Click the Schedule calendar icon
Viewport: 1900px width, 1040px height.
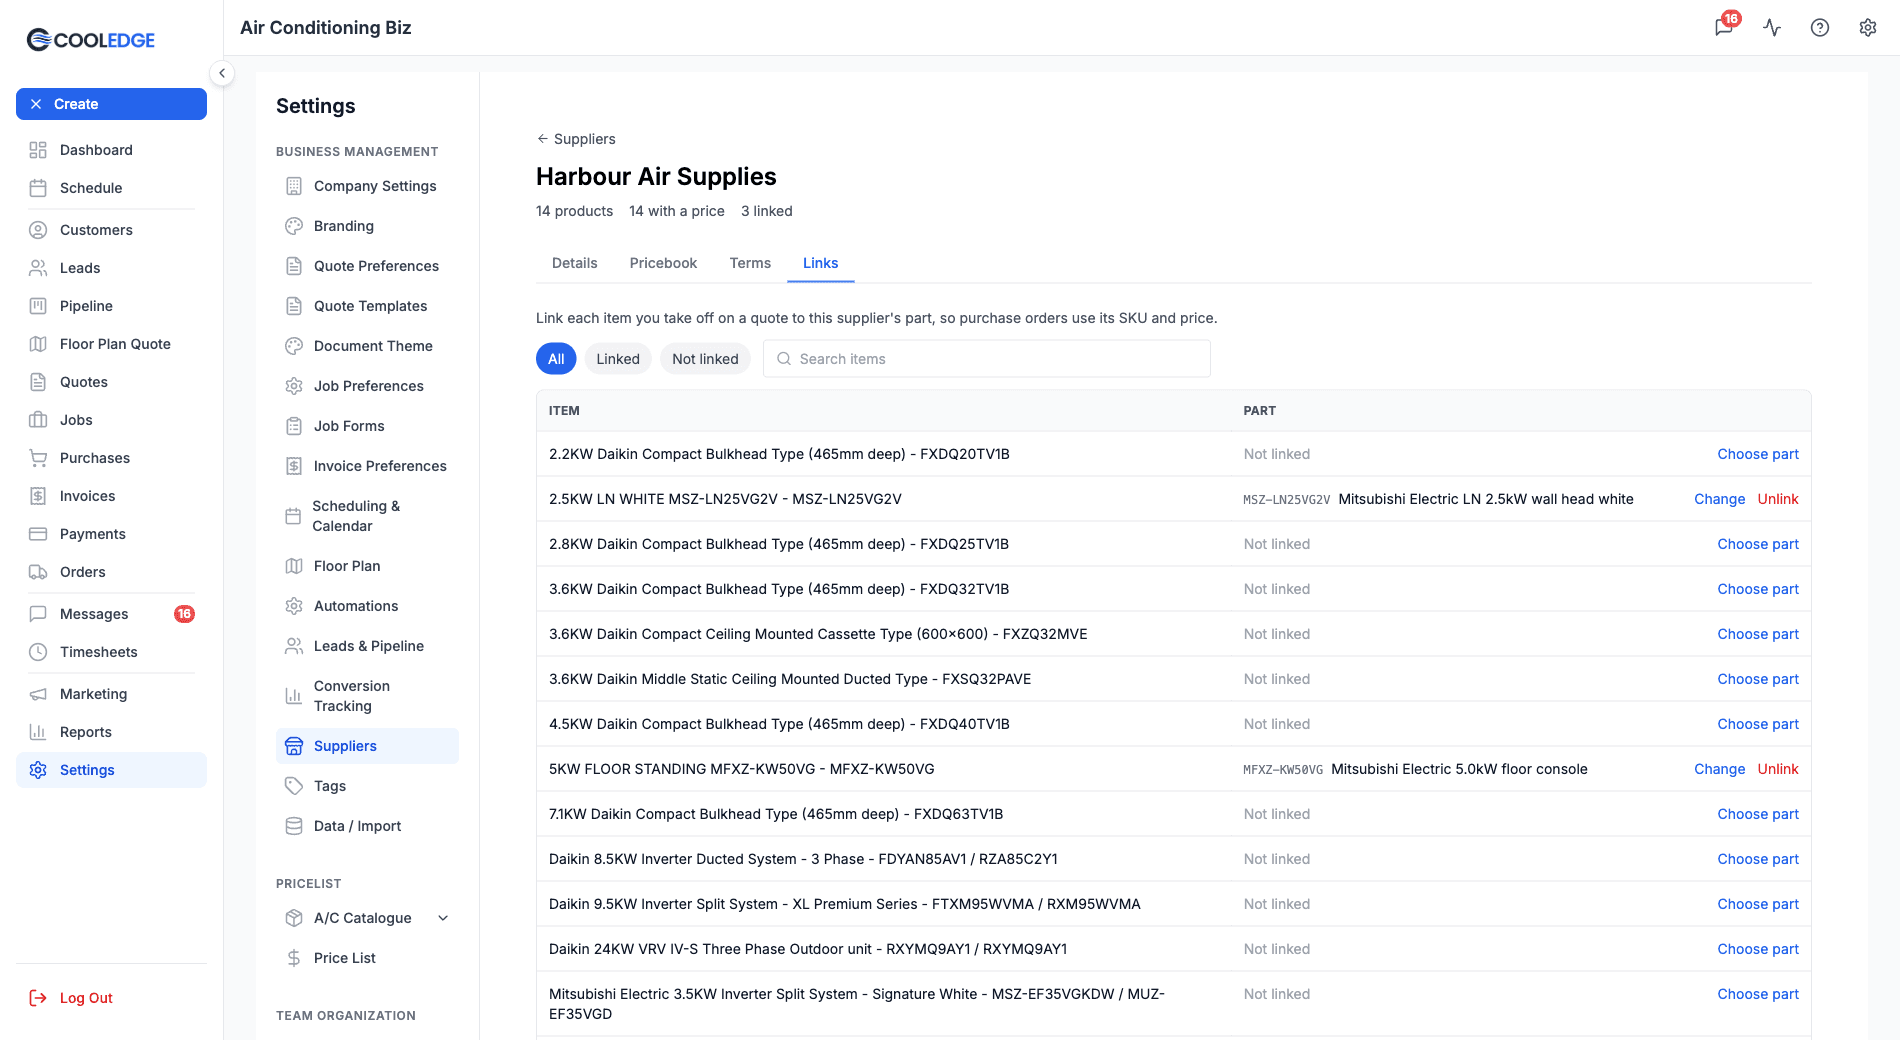point(38,188)
